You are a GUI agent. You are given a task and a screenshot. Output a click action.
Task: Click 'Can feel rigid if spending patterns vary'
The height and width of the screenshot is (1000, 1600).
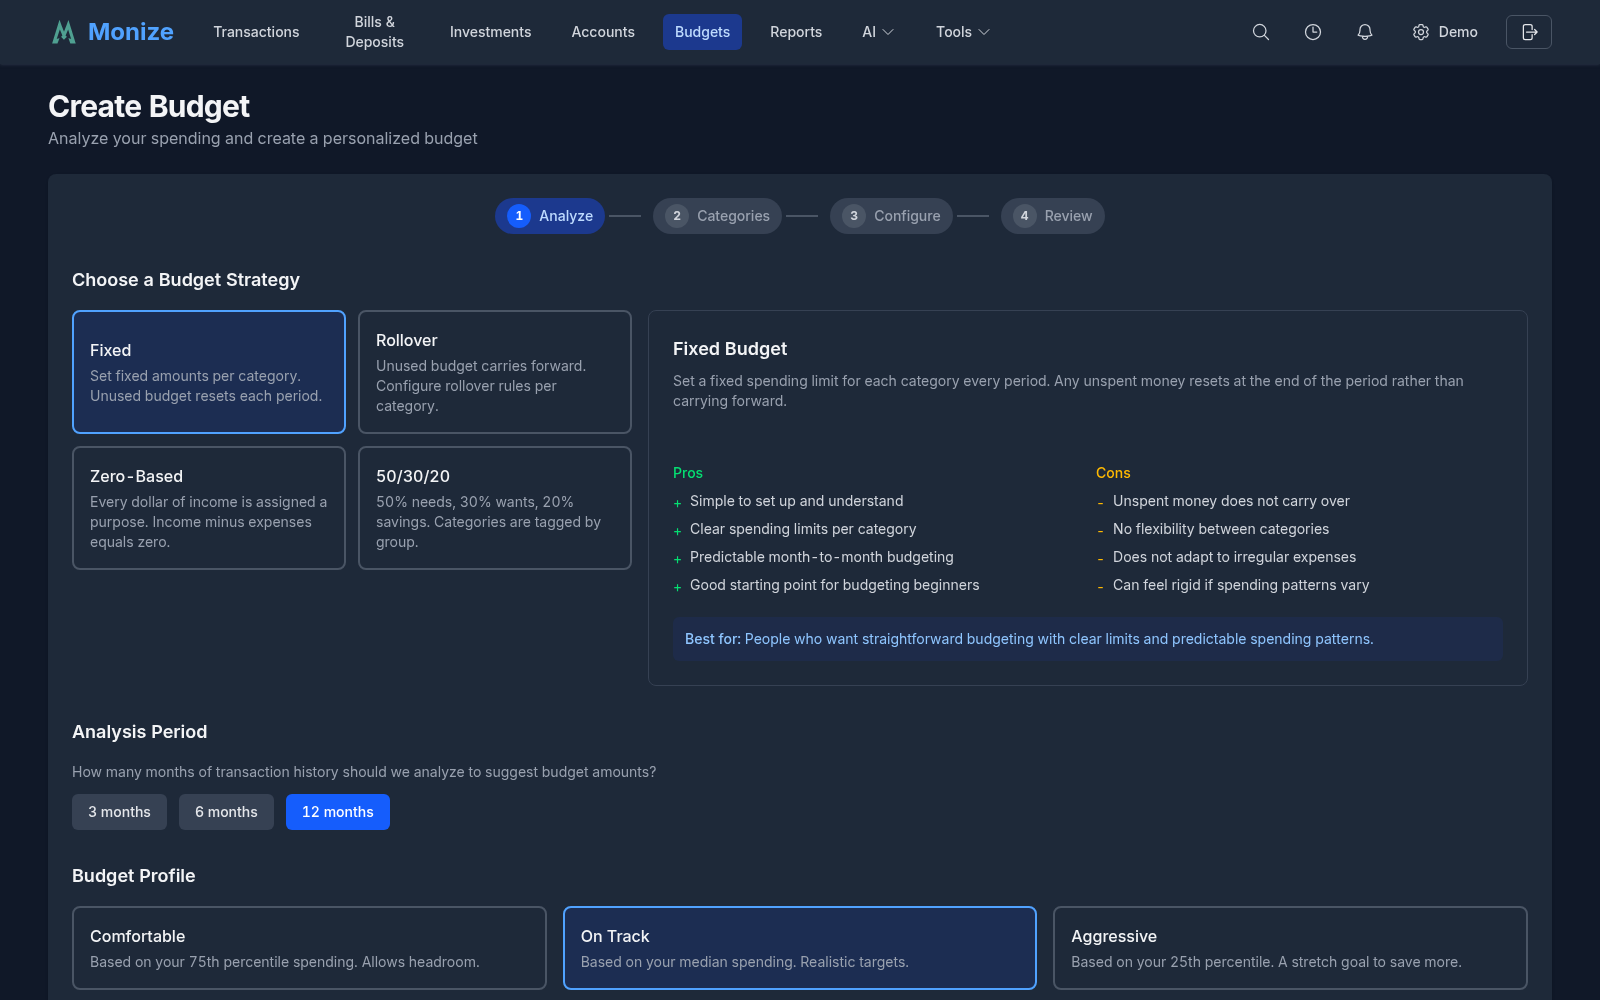(1241, 585)
